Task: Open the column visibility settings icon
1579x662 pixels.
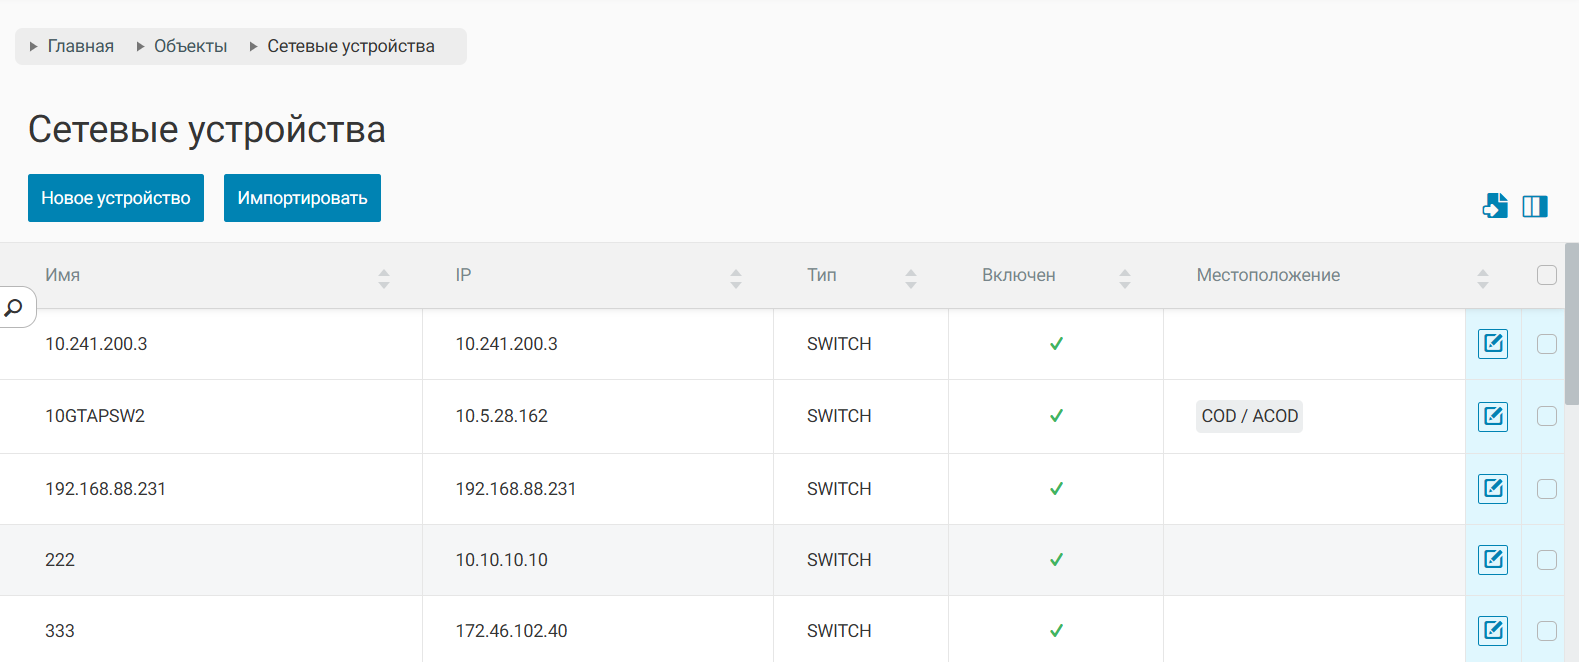Action: [1534, 206]
